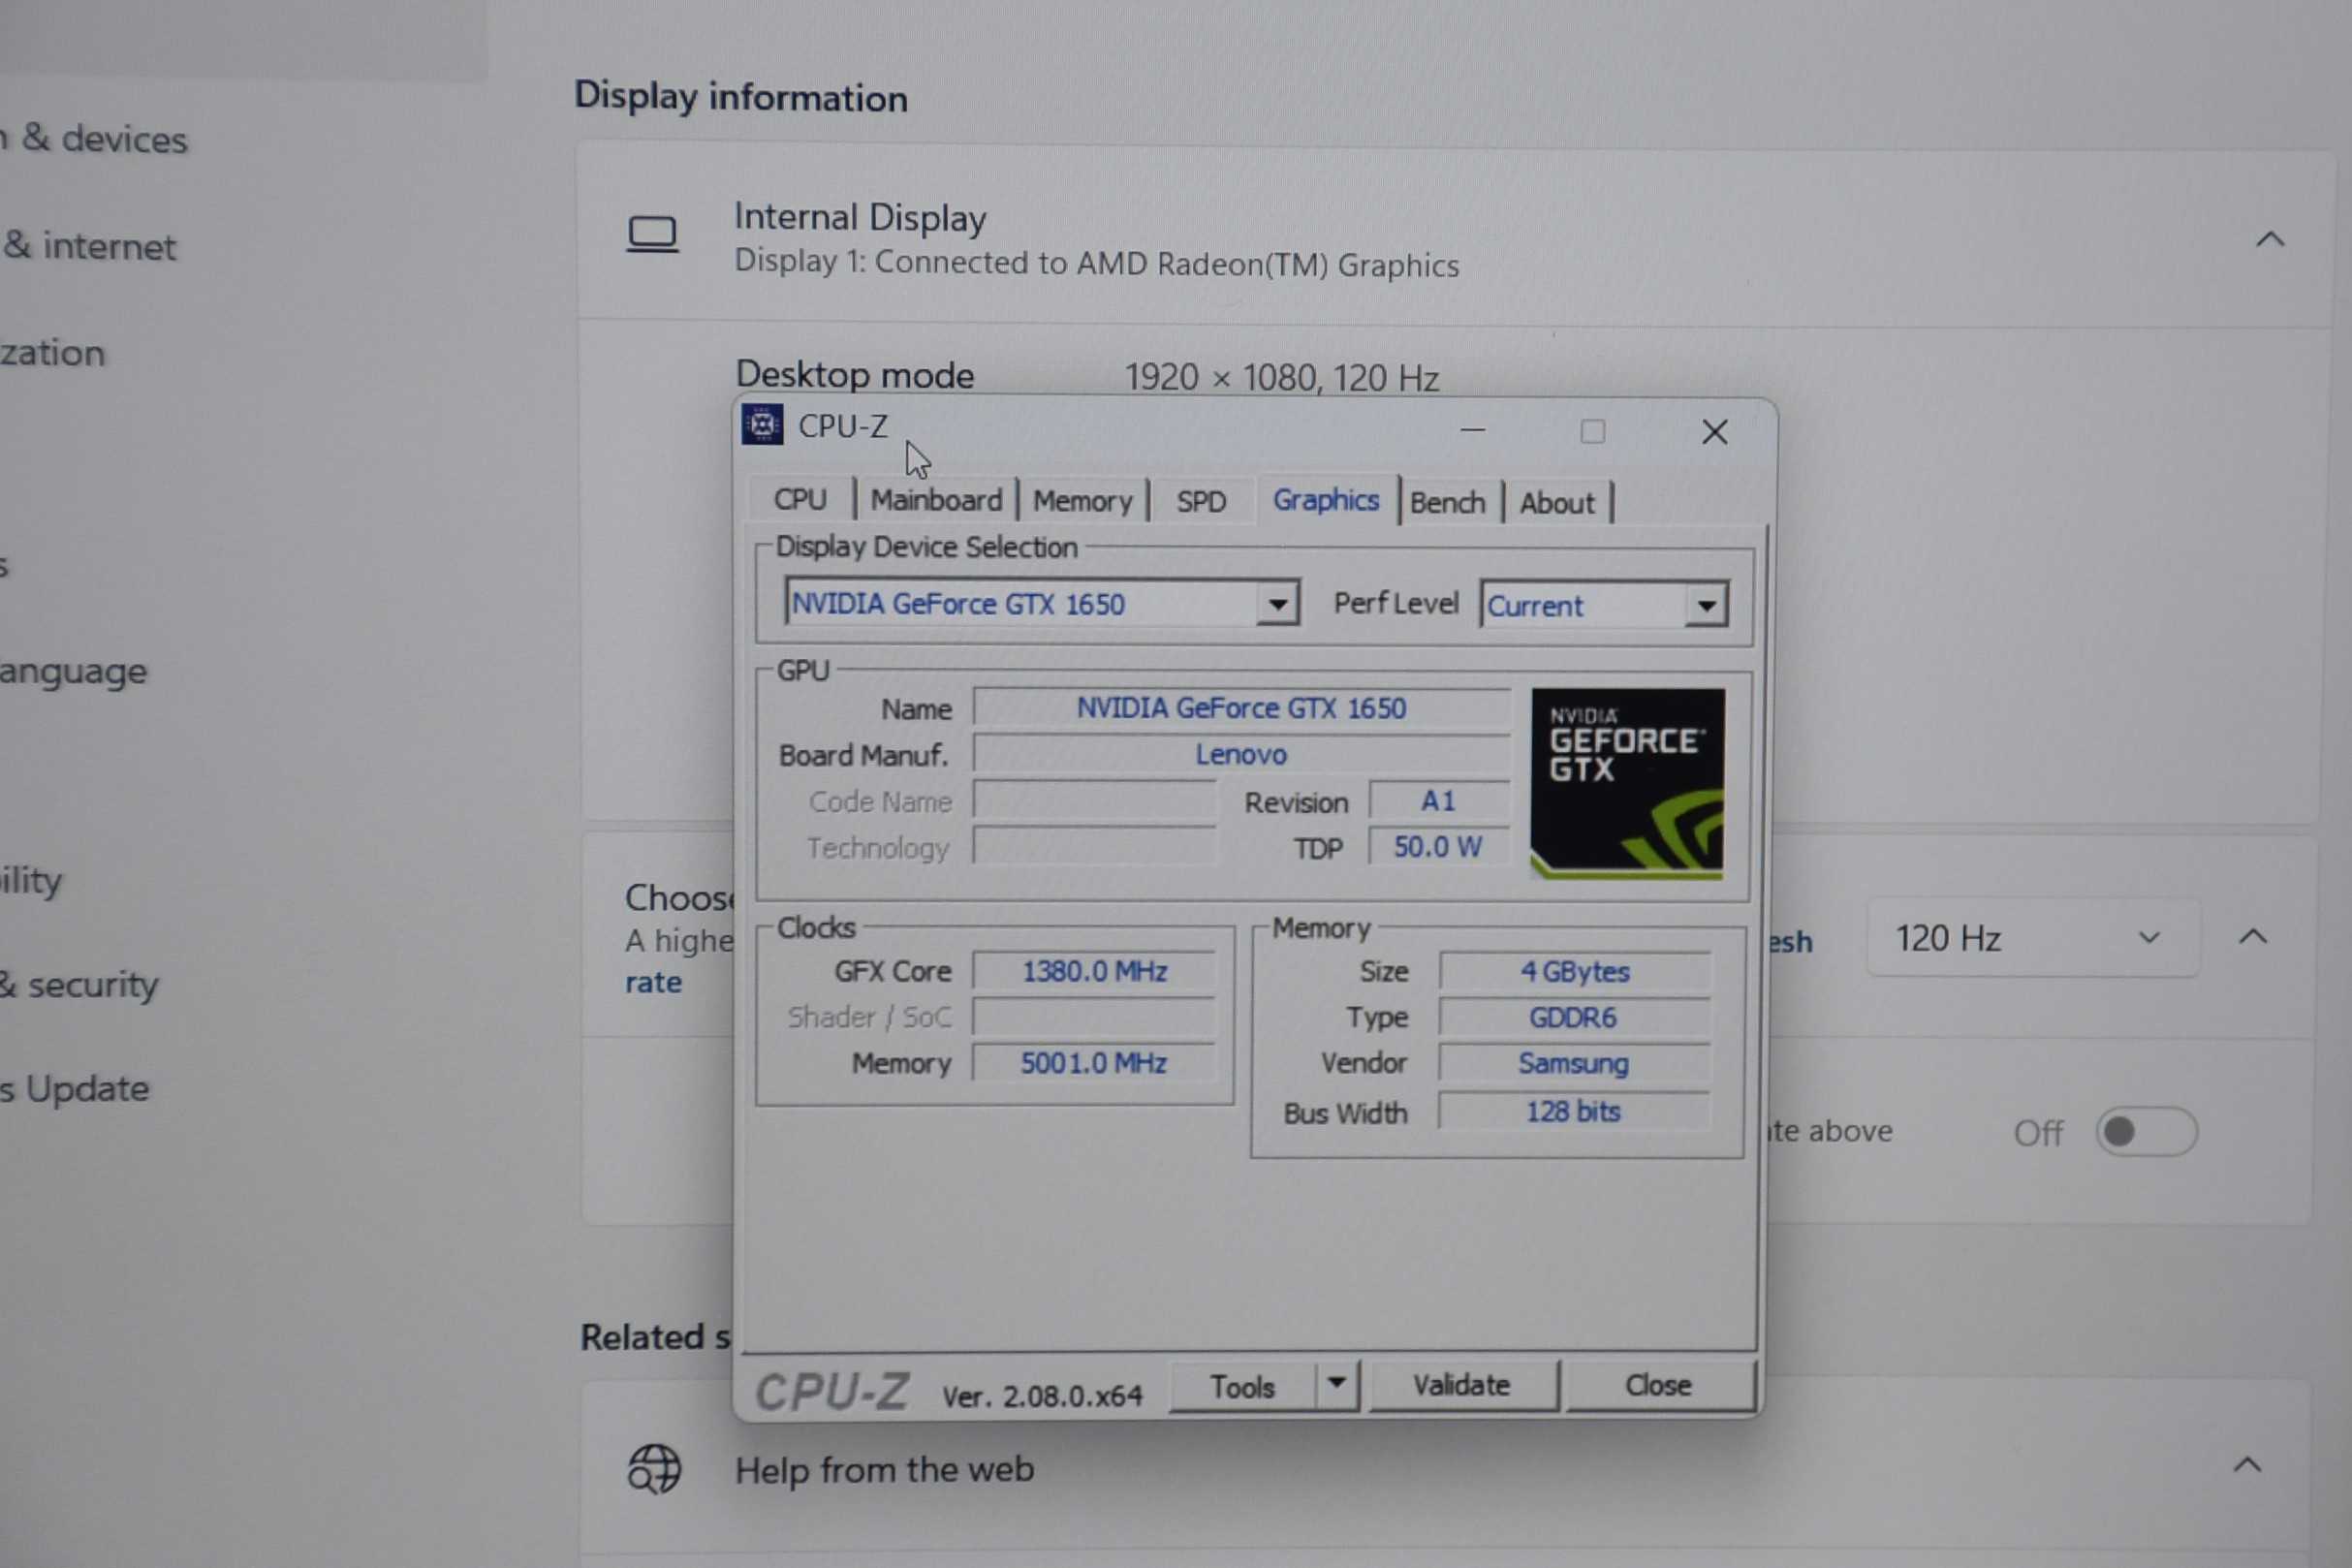
Task: Collapse the Internal Display section
Action: (2270, 240)
